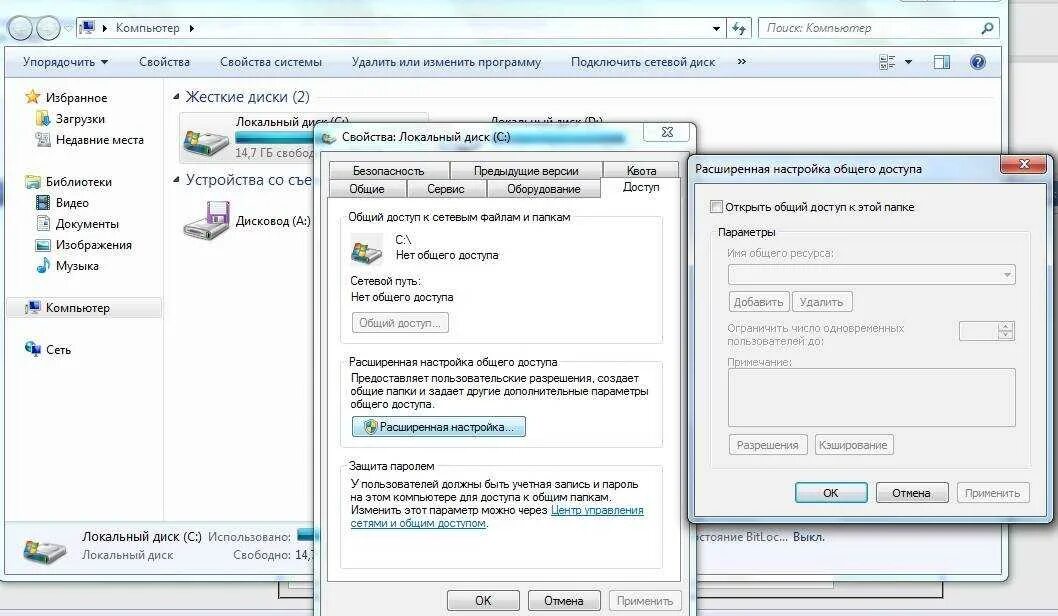Click the Кэширование button
Viewport: 1058px width, 616px height.
[x=854, y=445]
